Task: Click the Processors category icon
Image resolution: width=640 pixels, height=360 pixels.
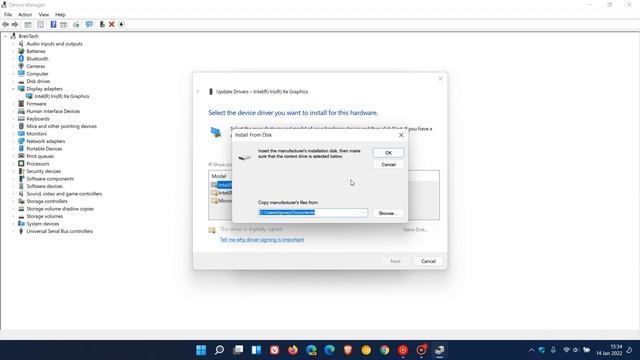Action: pyautogui.click(x=21, y=164)
